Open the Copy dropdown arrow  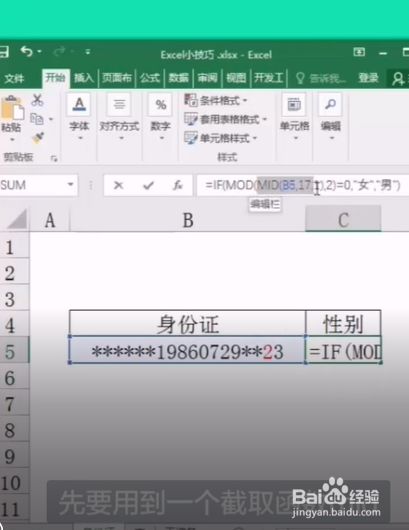click(51, 119)
